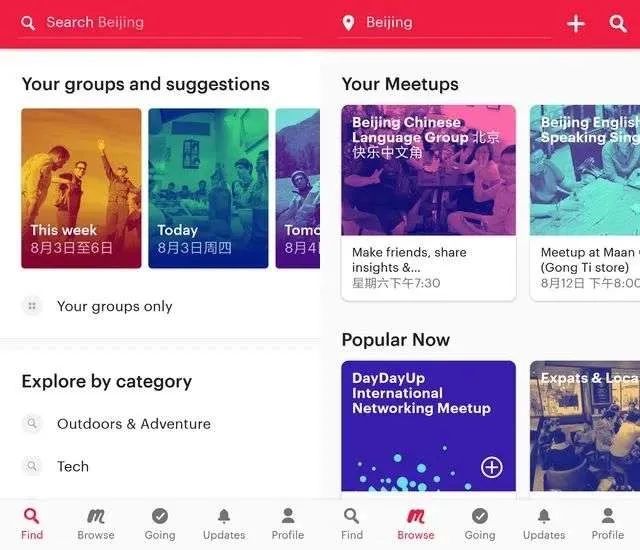The width and height of the screenshot is (640, 550).
Task: Tap the circled plus icon on DayDayUp card
Action: pos(491,467)
